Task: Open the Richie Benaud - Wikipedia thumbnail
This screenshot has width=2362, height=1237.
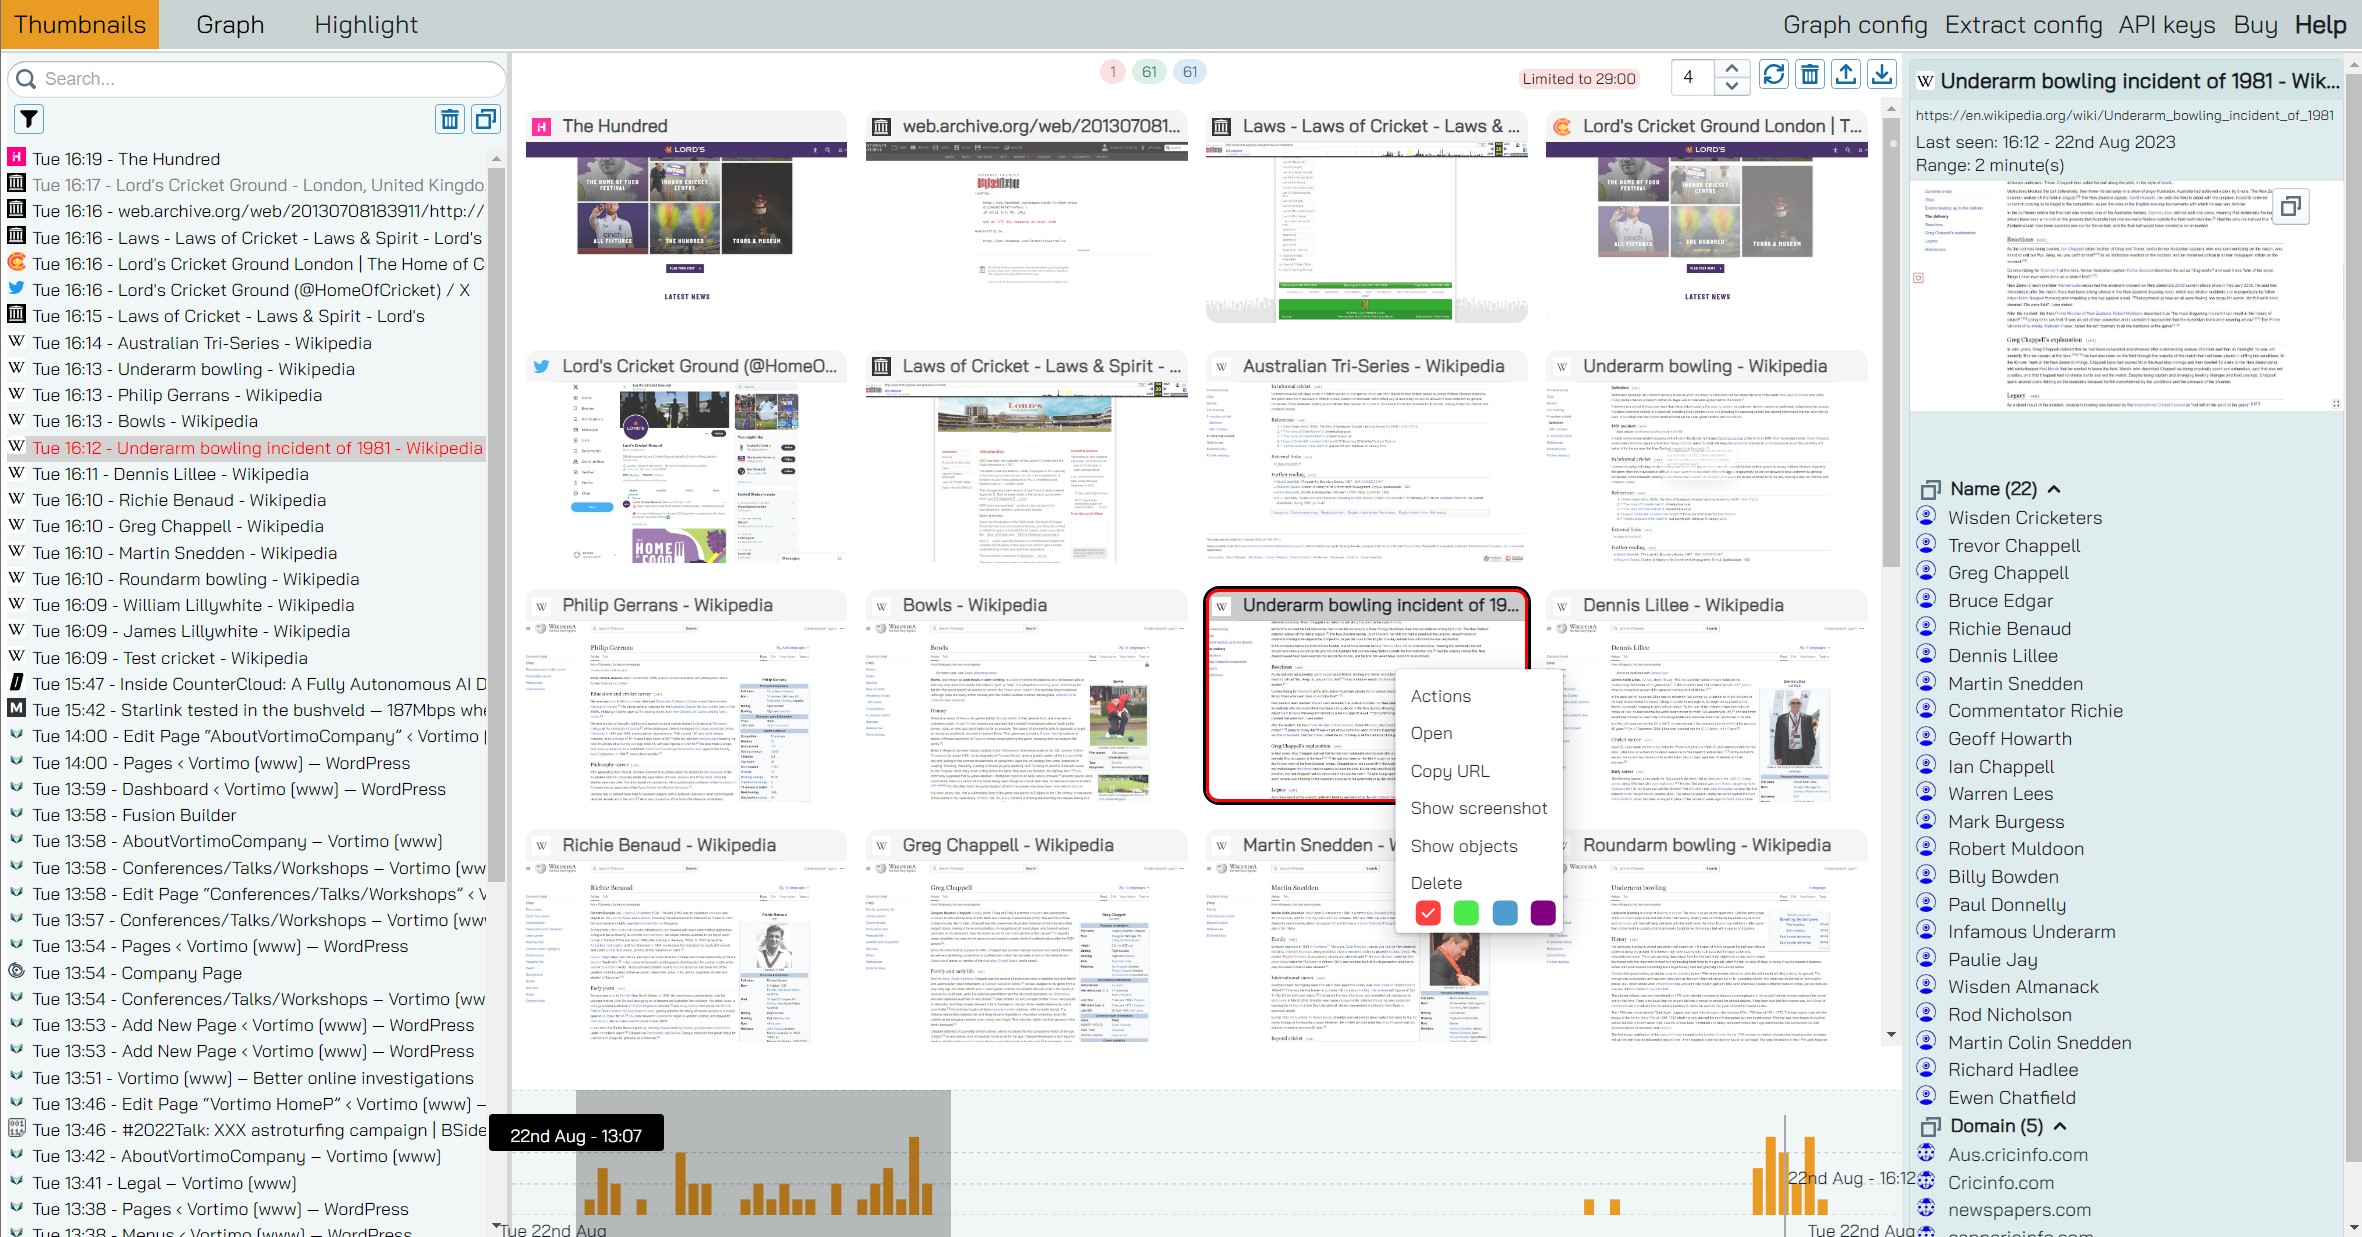Action: point(686,938)
